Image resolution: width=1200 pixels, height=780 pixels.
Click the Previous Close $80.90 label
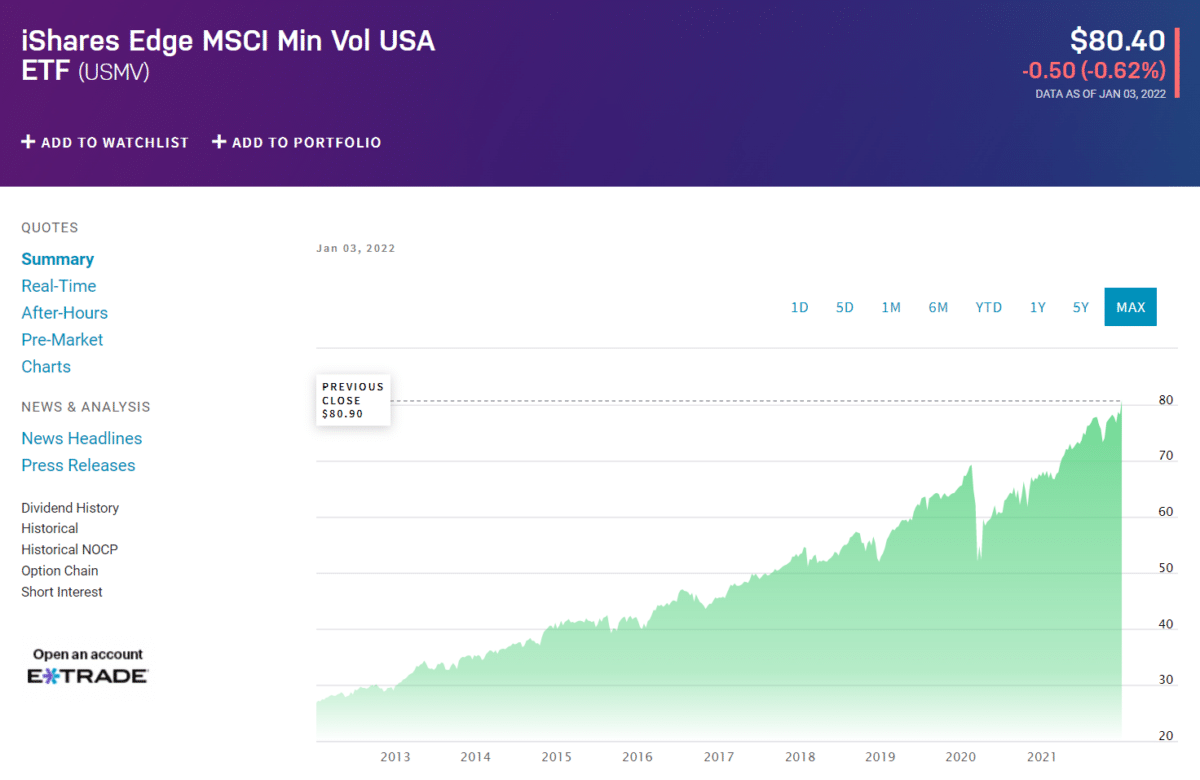pos(353,400)
